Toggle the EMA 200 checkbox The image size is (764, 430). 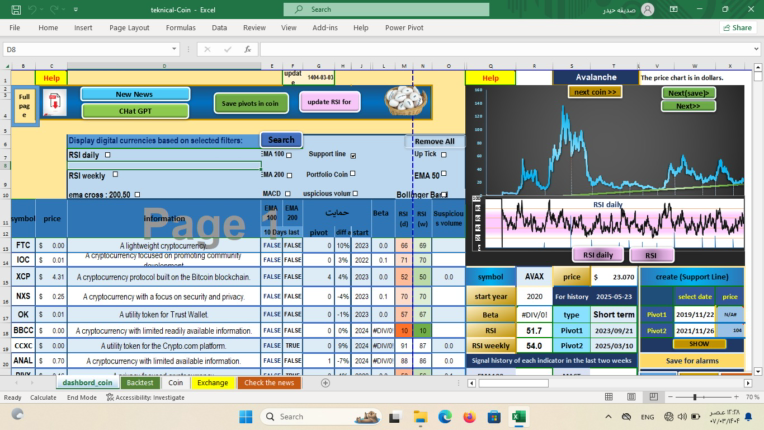pyautogui.click(x=289, y=175)
